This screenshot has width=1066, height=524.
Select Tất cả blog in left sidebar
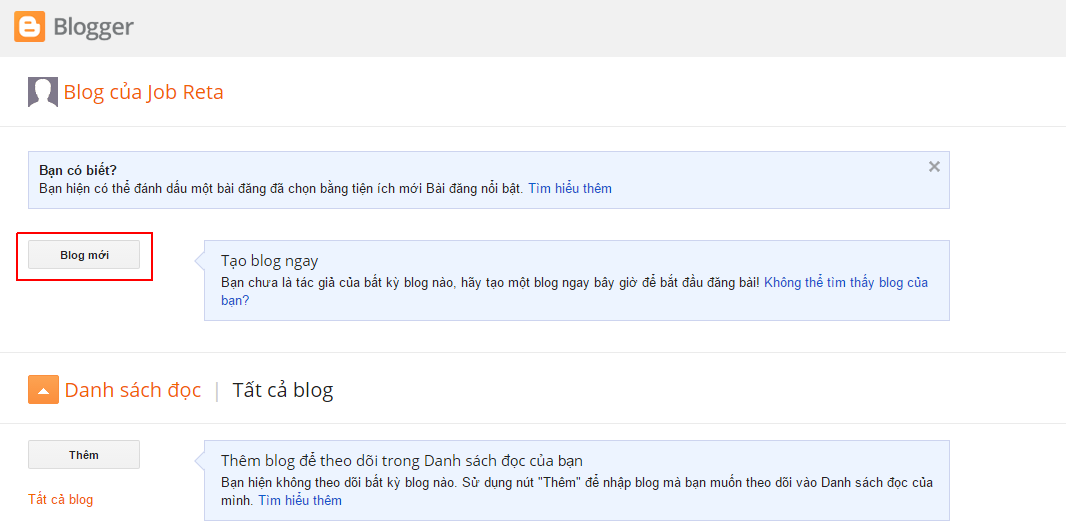61,500
